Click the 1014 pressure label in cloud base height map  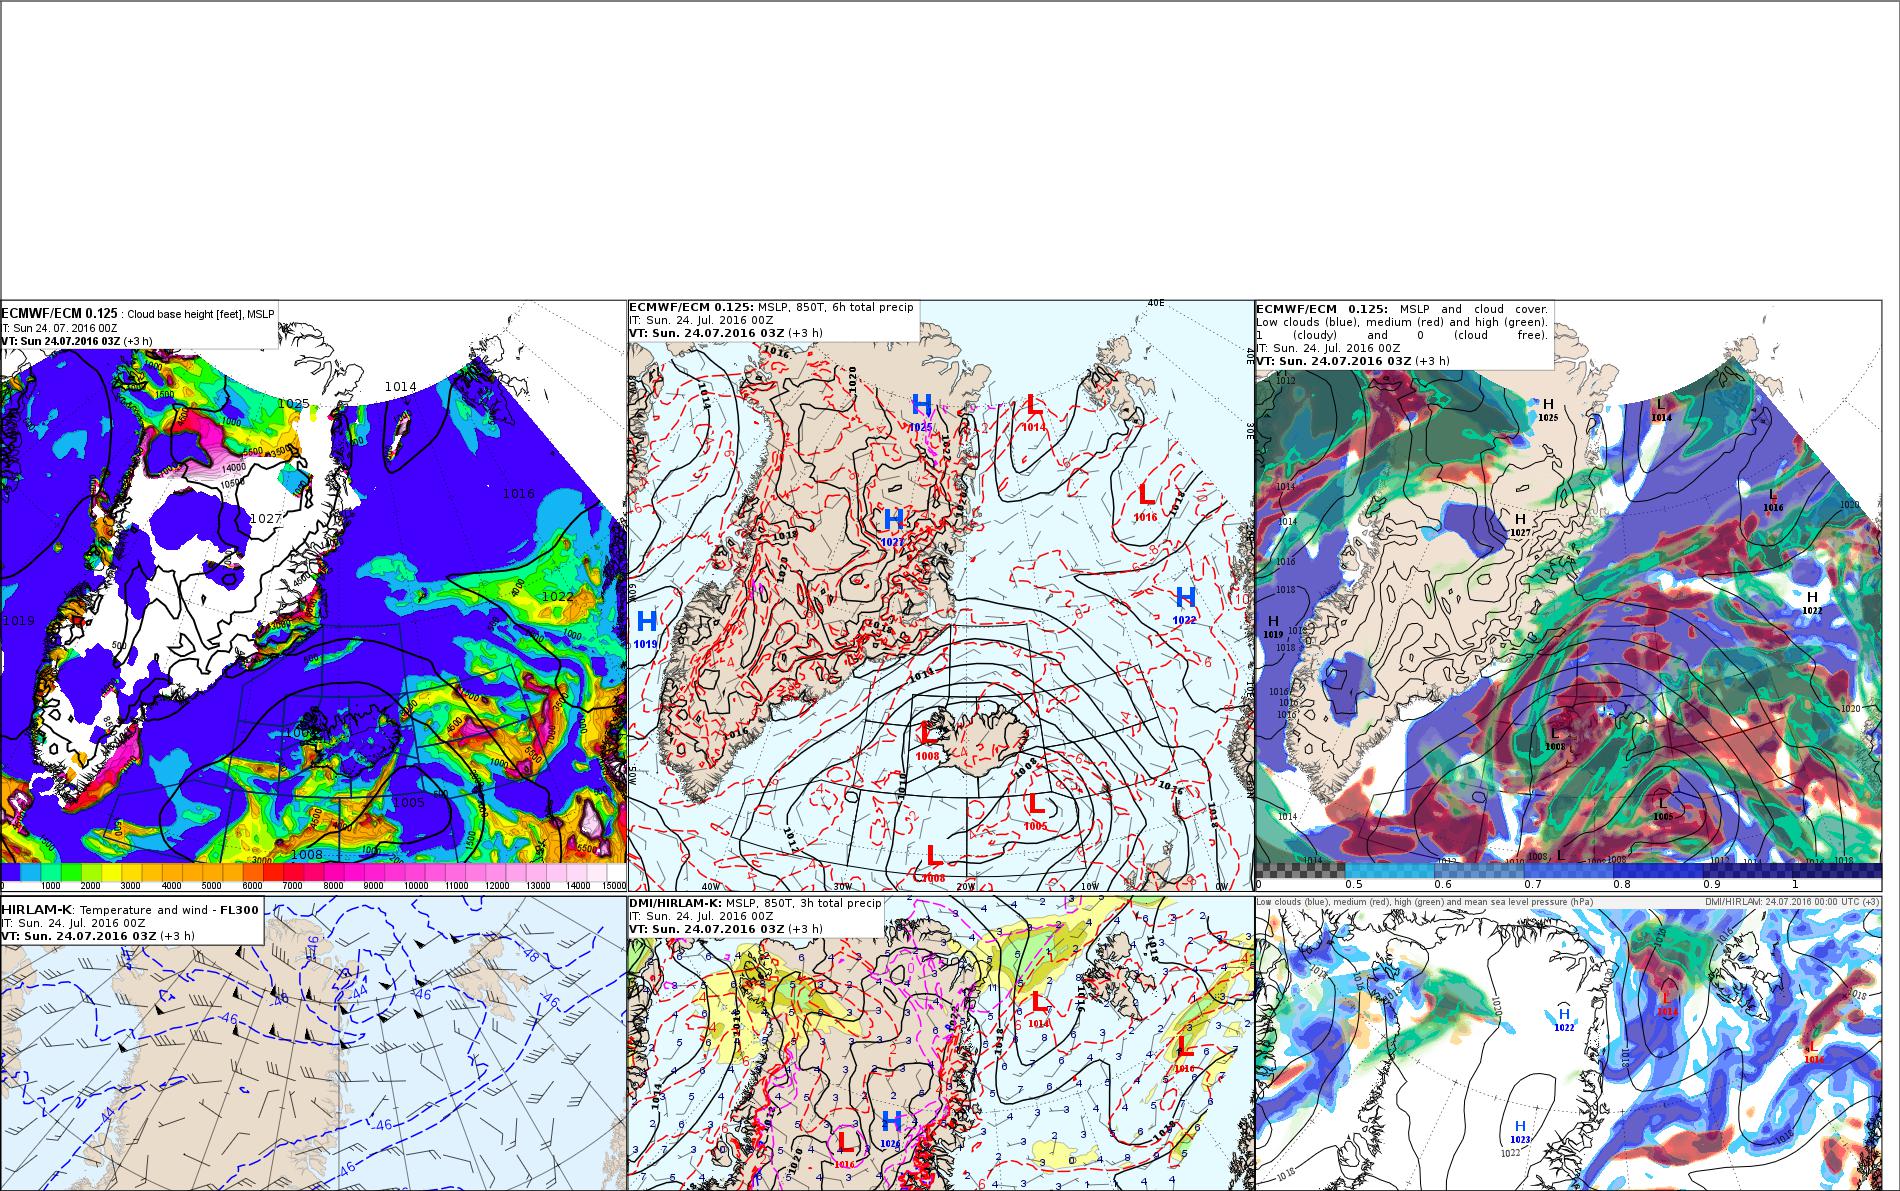point(401,386)
